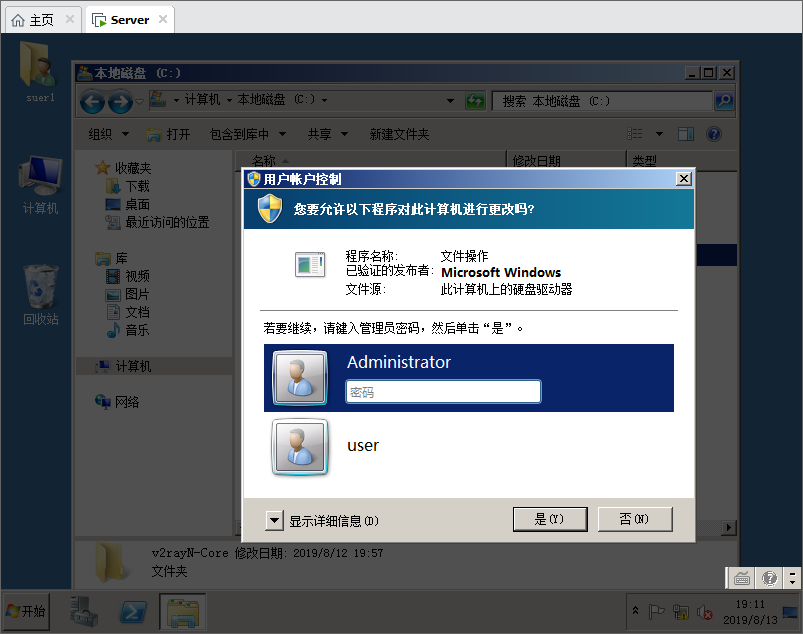
Task: Click the 否(N) button
Action: pyautogui.click(x=635, y=519)
